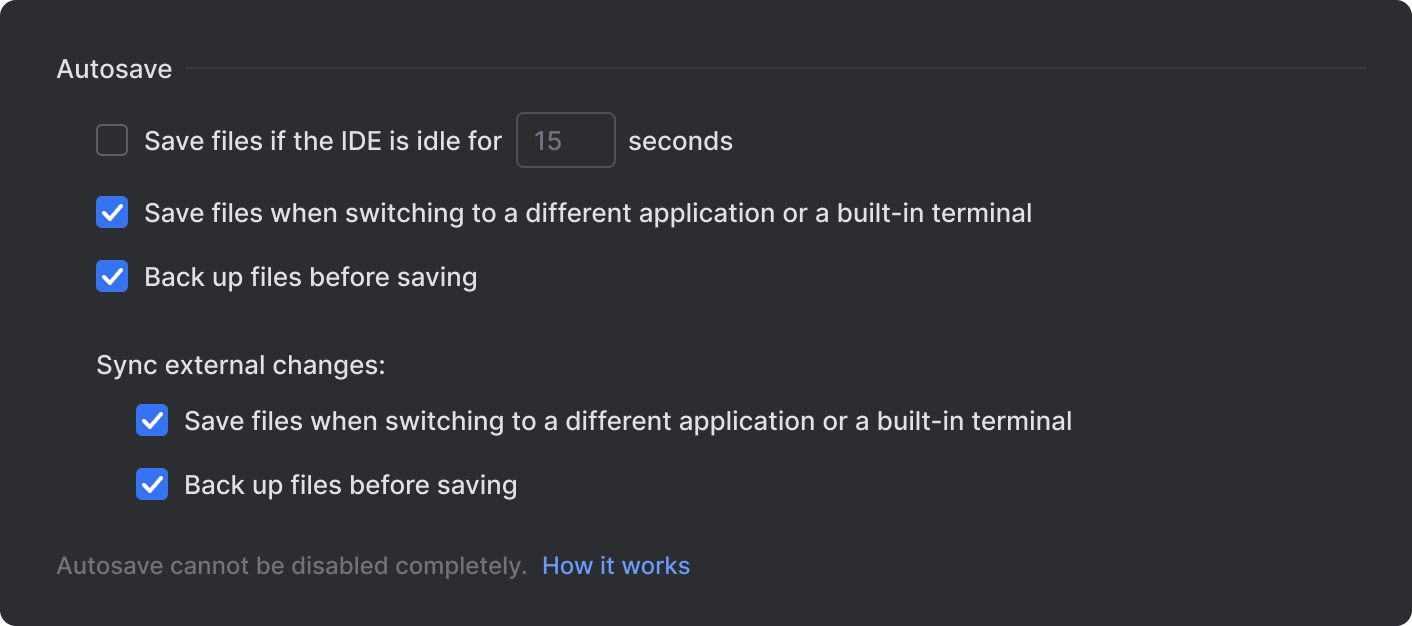Image resolution: width=1412 pixels, height=626 pixels.
Task: Toggle the Sync external changes save checkbox
Action: (x=151, y=420)
